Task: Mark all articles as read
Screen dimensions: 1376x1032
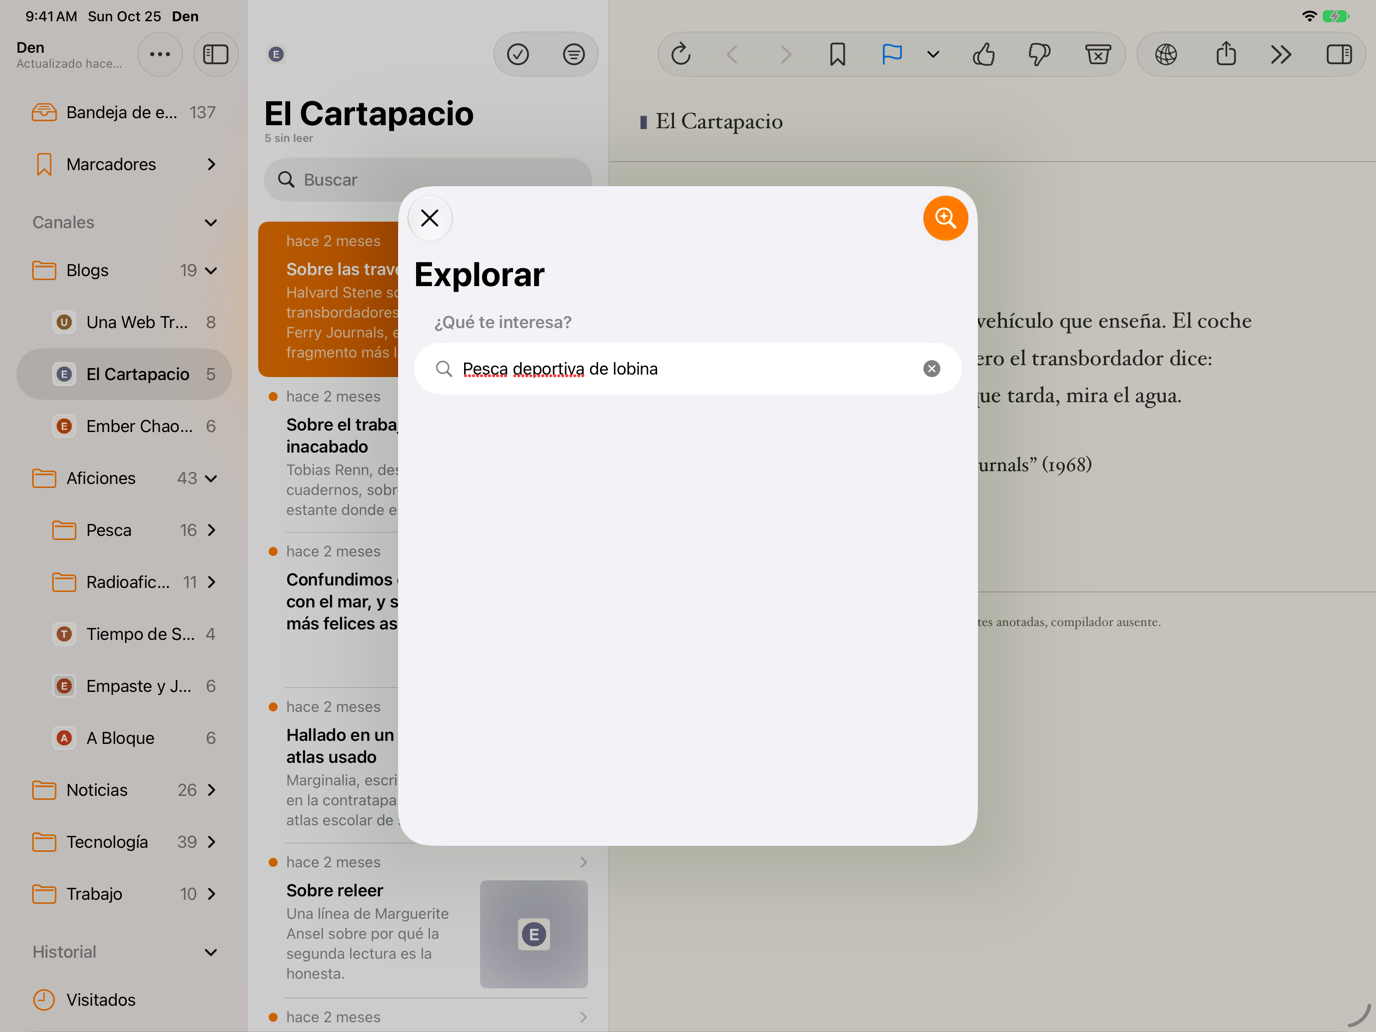Action: (518, 54)
